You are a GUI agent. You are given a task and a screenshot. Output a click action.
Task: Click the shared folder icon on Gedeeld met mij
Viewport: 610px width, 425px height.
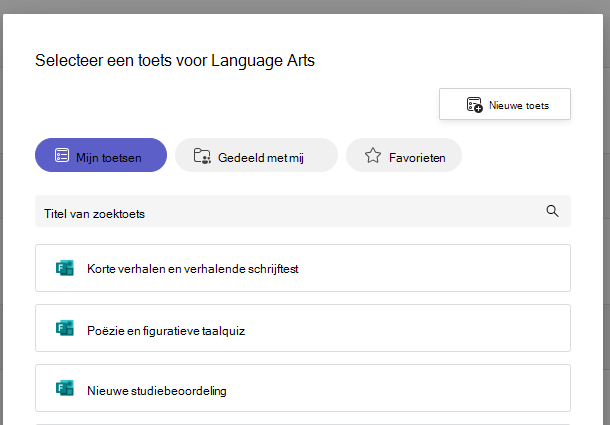click(x=202, y=156)
